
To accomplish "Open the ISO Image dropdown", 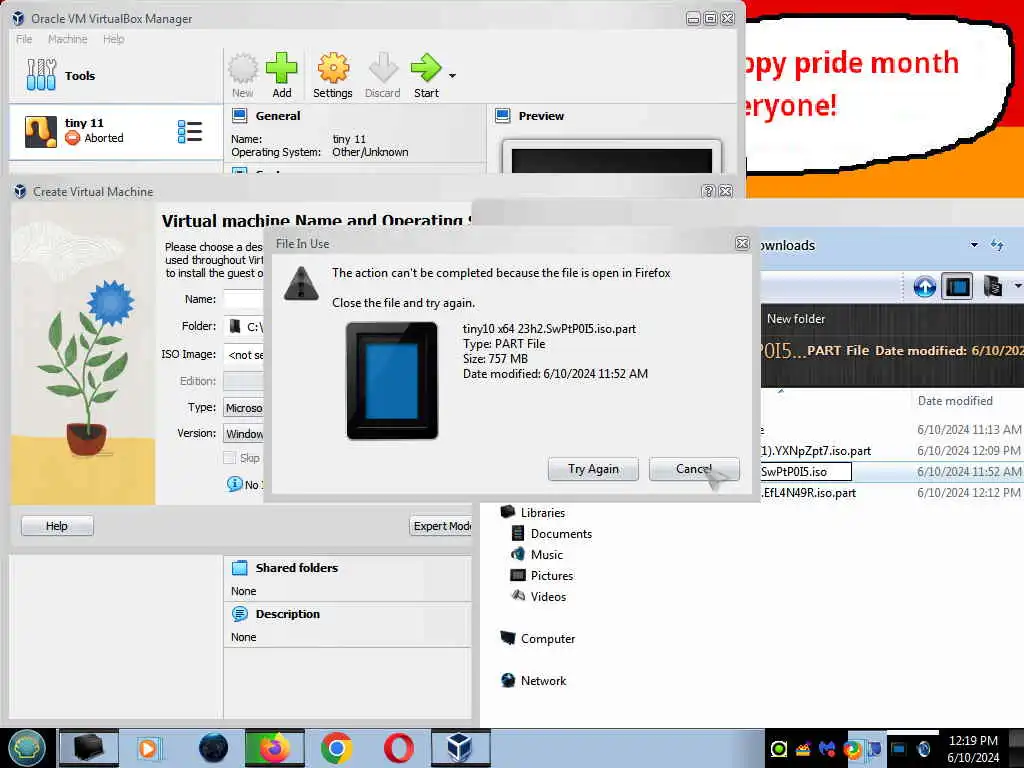I will [244, 355].
